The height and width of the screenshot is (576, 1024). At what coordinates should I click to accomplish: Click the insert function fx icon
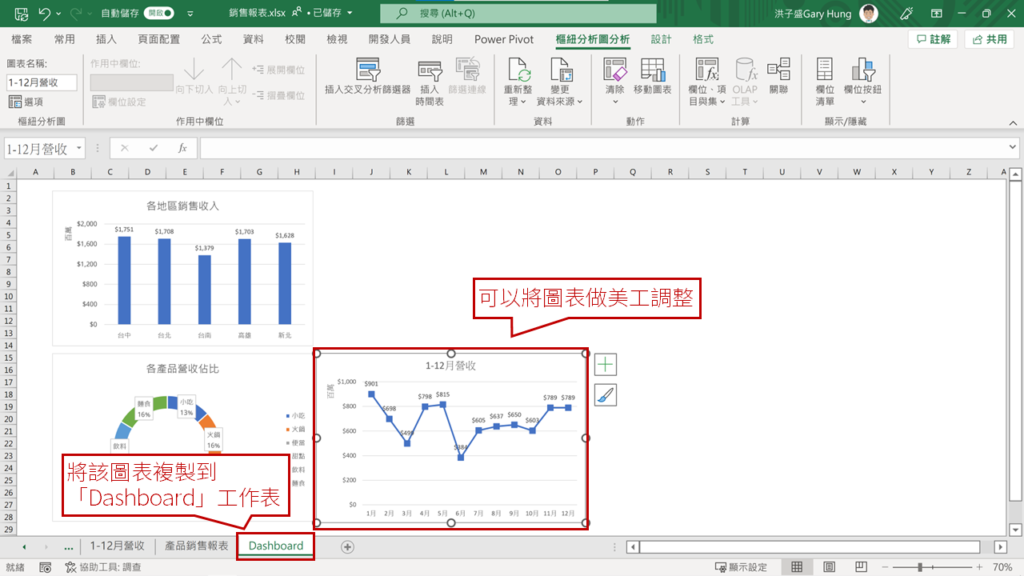click(182, 148)
